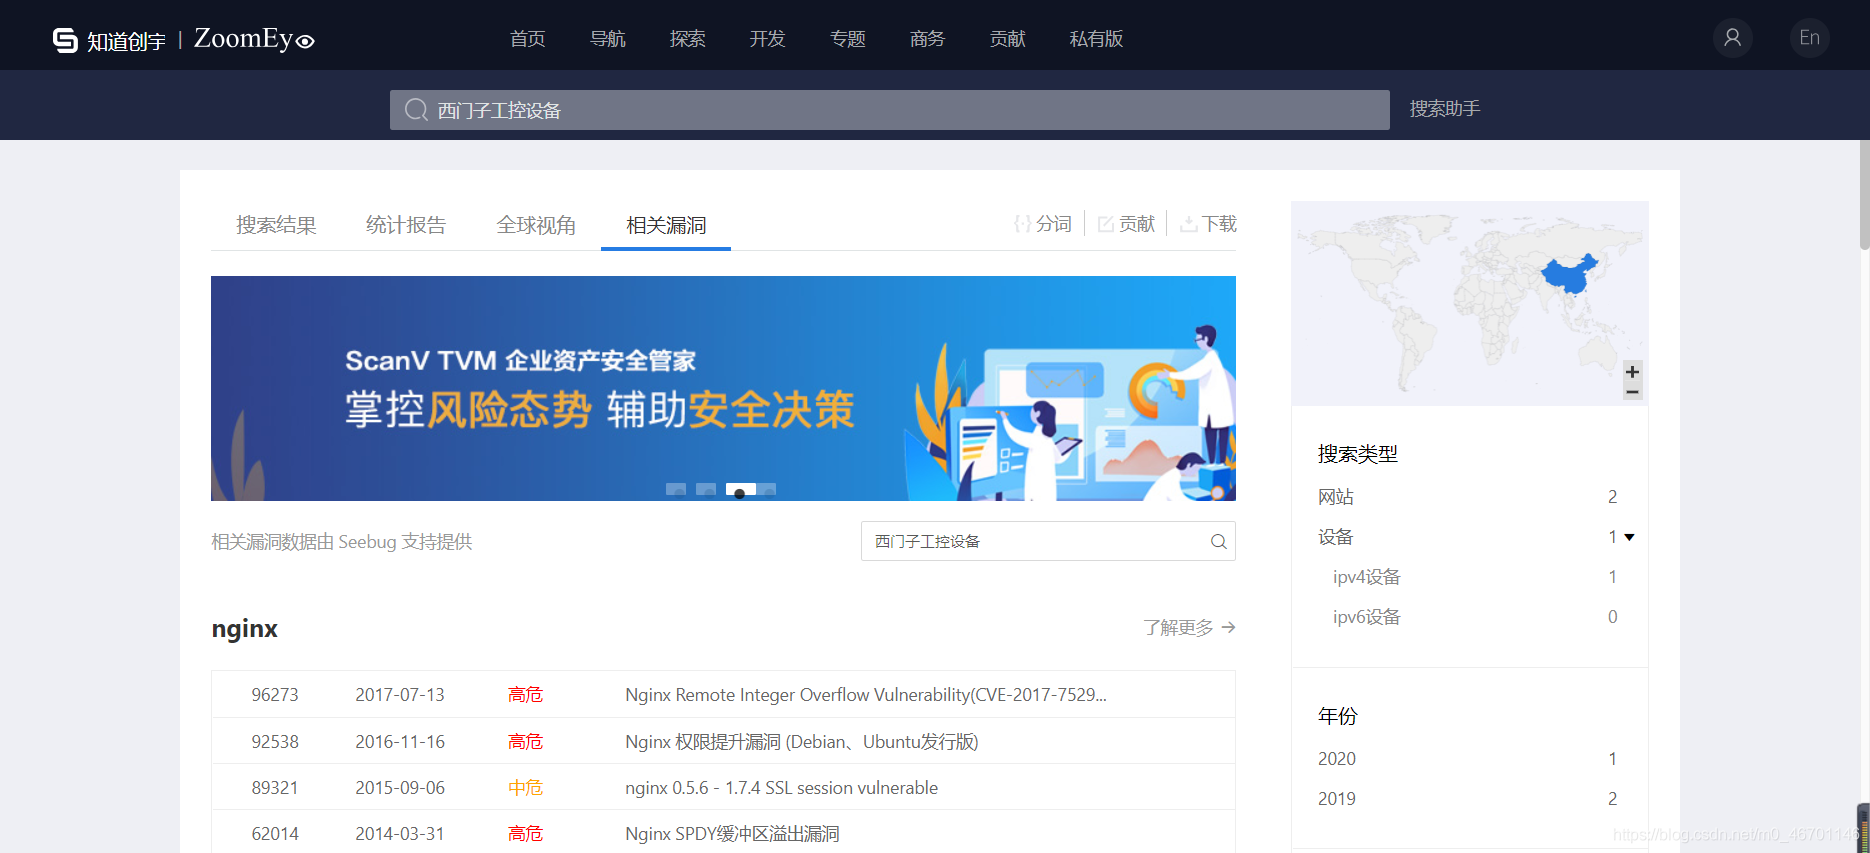Open 探索 in the top navigation
1870x853 pixels.
[x=688, y=39]
